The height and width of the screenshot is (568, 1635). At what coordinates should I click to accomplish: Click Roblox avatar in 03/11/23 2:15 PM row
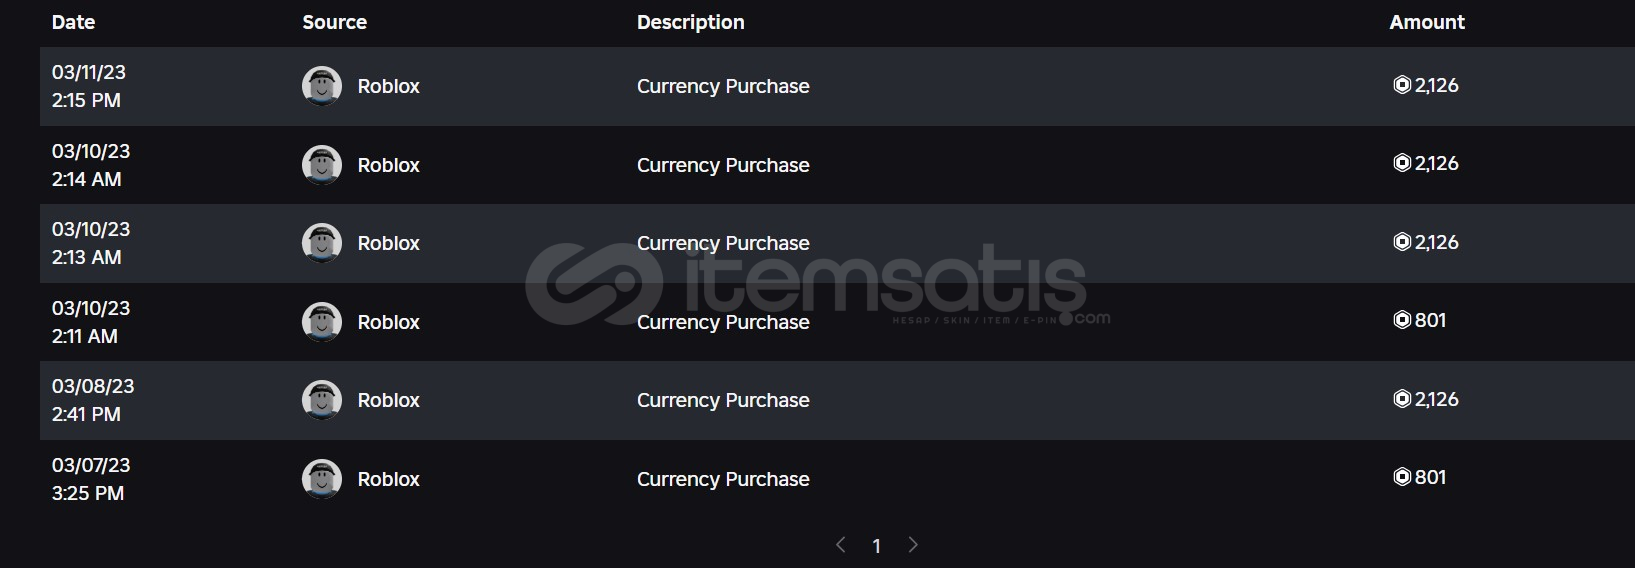(322, 86)
